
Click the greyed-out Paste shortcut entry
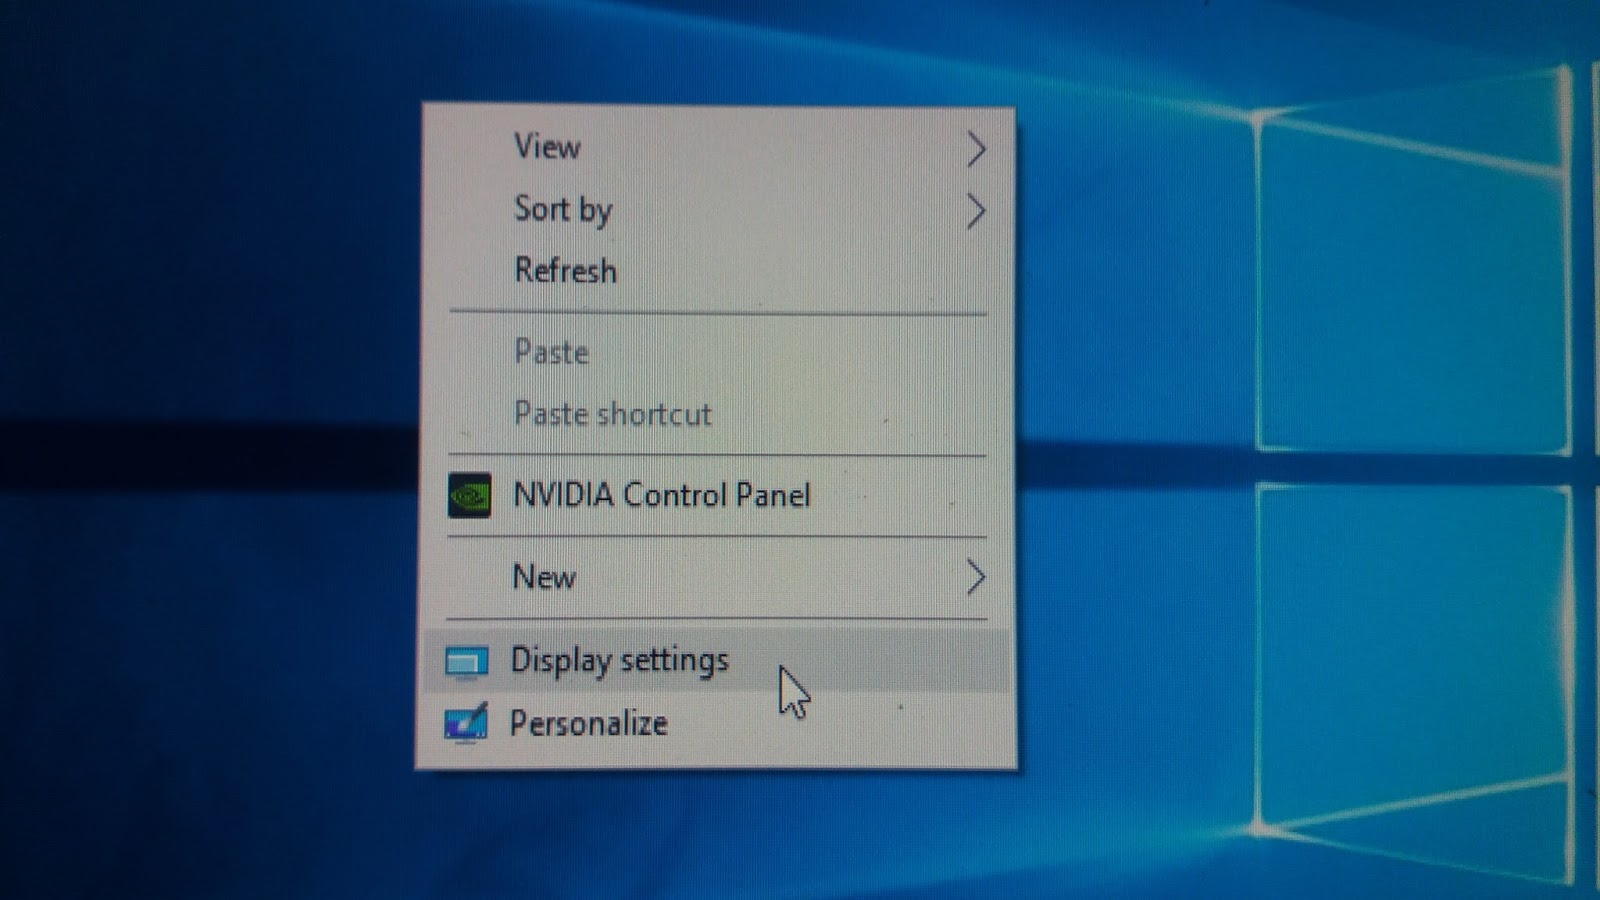point(720,413)
